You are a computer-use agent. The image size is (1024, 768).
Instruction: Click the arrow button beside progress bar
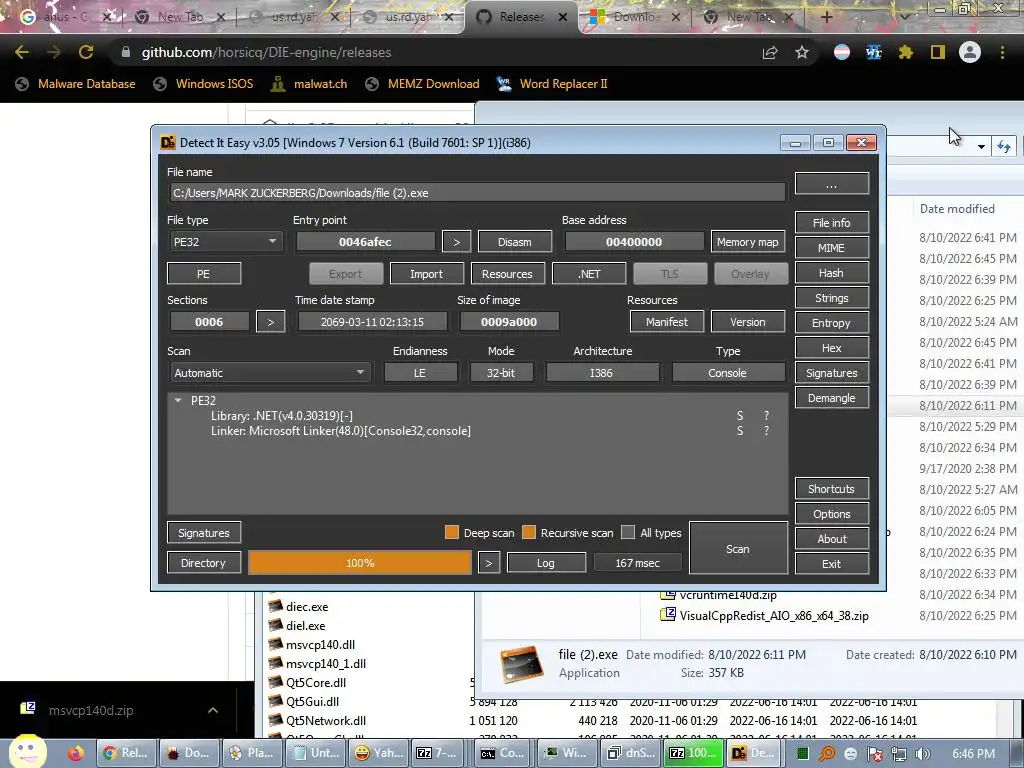[x=488, y=563]
